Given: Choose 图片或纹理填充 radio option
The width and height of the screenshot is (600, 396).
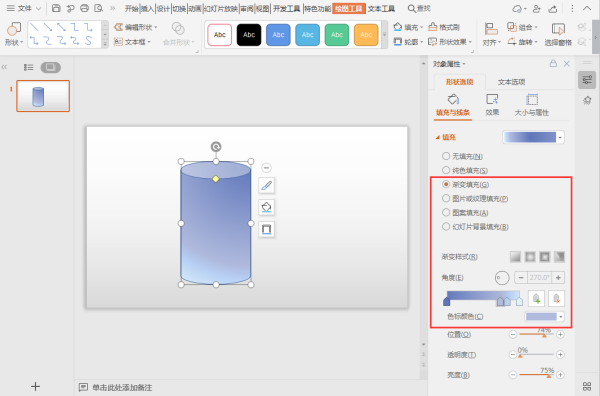Looking at the screenshot, I should click(x=446, y=198).
